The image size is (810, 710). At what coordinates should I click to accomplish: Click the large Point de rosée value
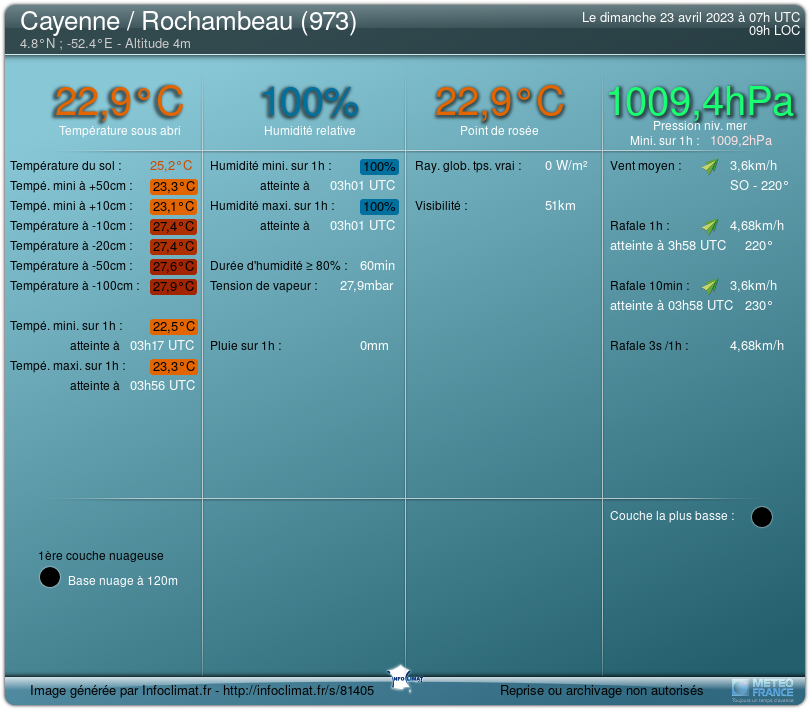coord(499,101)
